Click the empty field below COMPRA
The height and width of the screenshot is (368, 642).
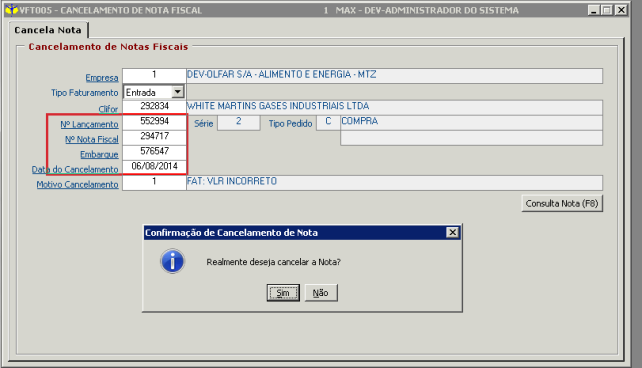point(471,138)
